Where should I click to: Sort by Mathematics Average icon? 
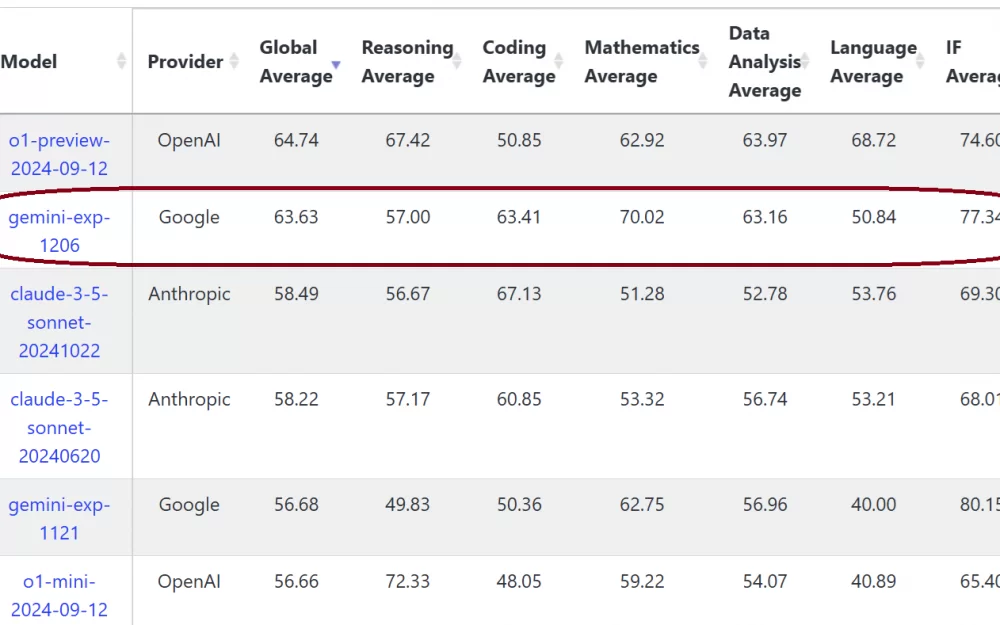point(703,61)
